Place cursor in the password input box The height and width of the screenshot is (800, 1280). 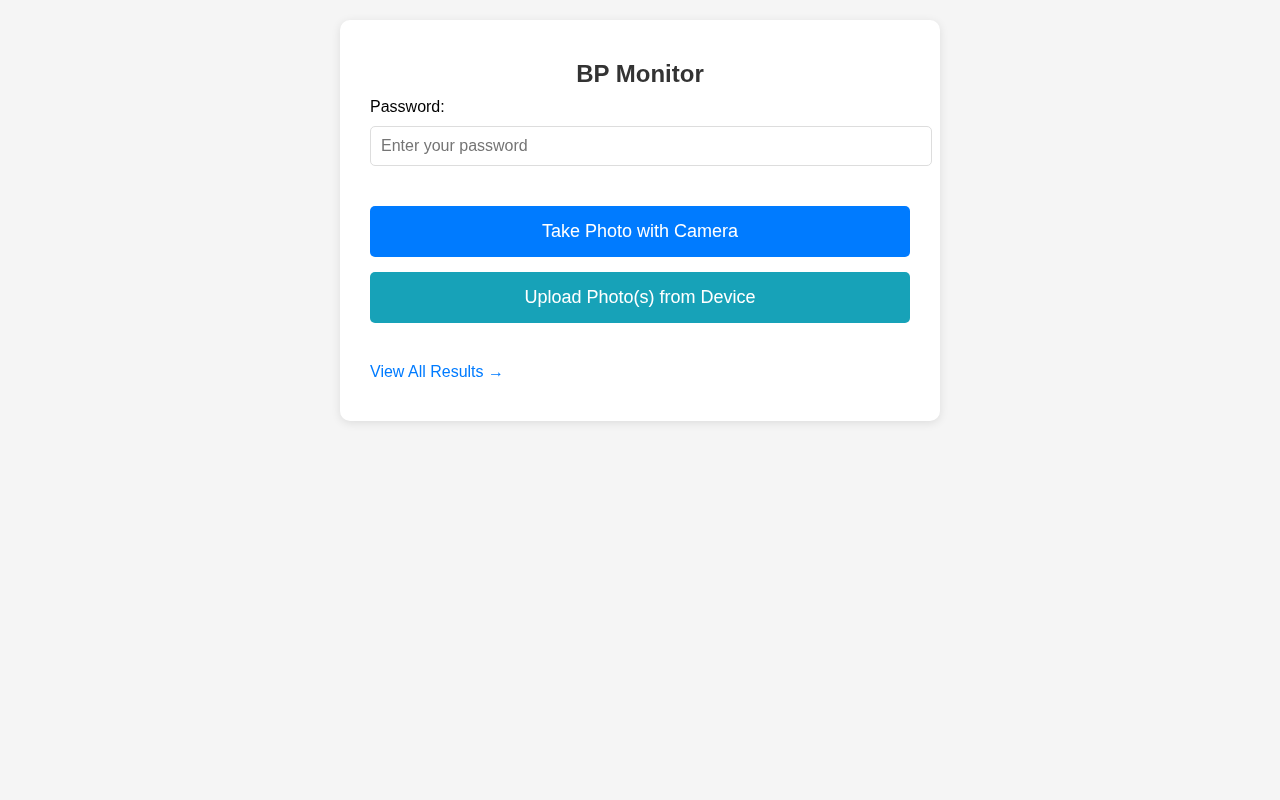pyautogui.click(x=651, y=146)
